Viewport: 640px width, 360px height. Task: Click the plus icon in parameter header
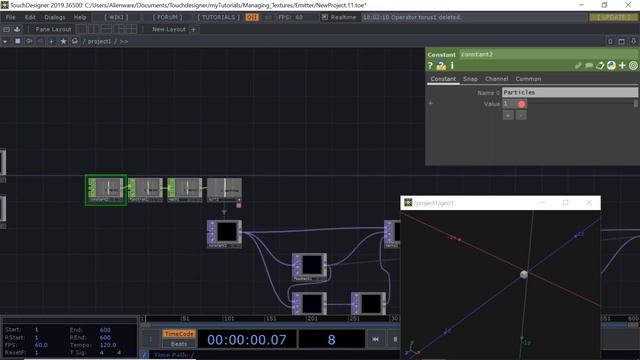coord(622,65)
